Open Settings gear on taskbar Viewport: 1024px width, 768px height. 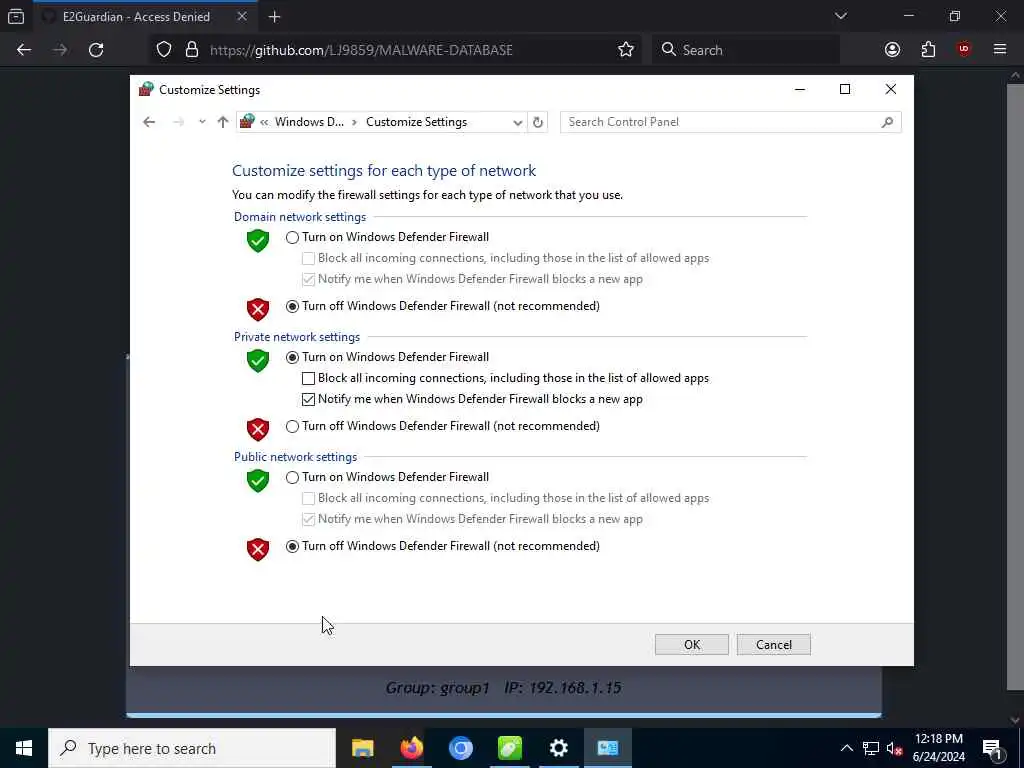[558, 748]
